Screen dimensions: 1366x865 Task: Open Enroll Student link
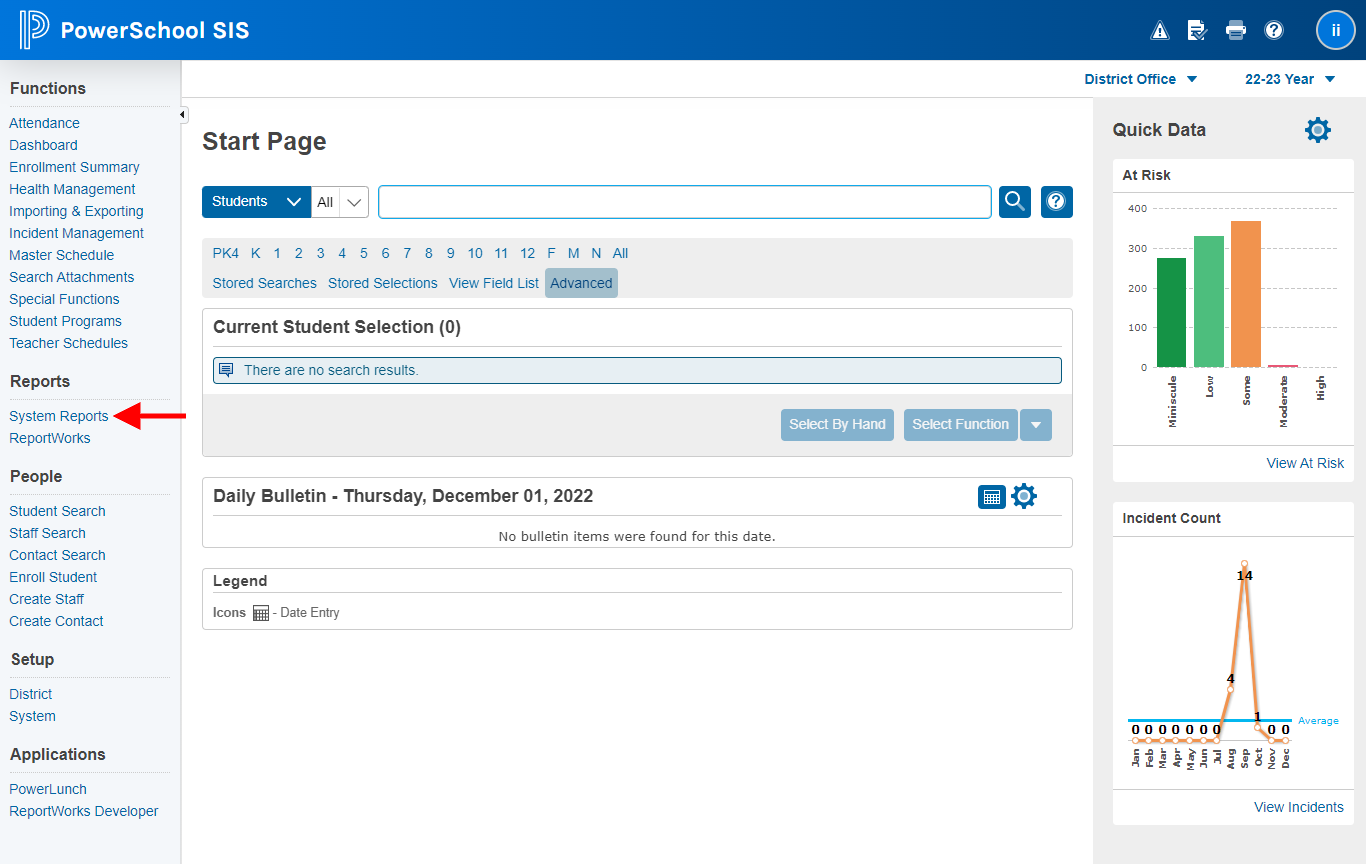[x=53, y=577]
